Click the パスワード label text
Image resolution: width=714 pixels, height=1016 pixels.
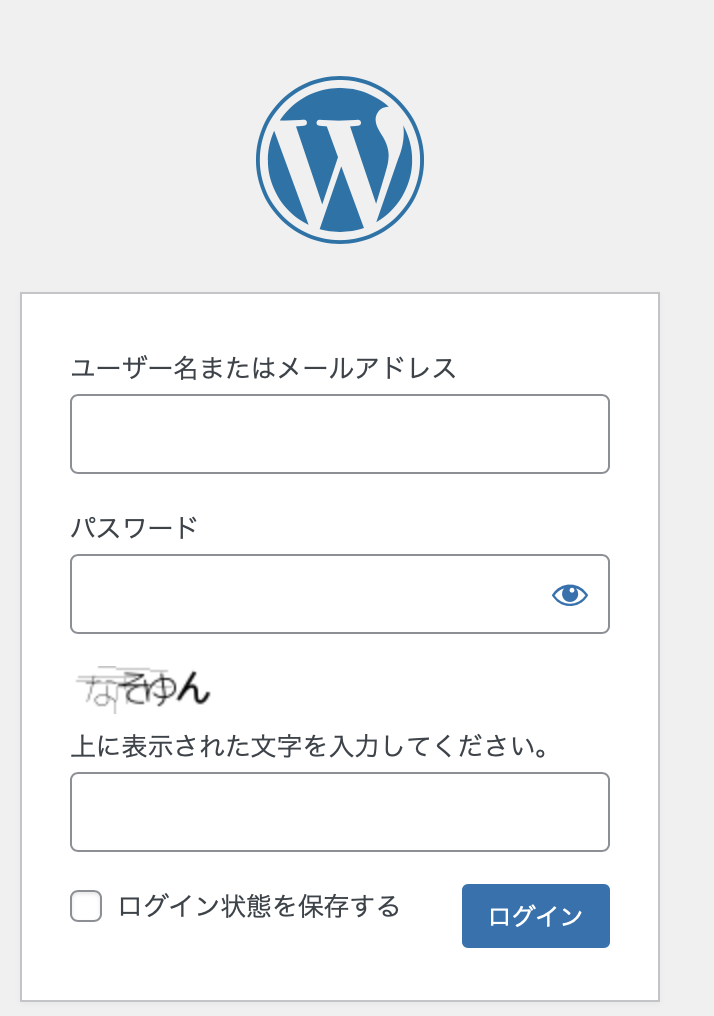click(134, 528)
